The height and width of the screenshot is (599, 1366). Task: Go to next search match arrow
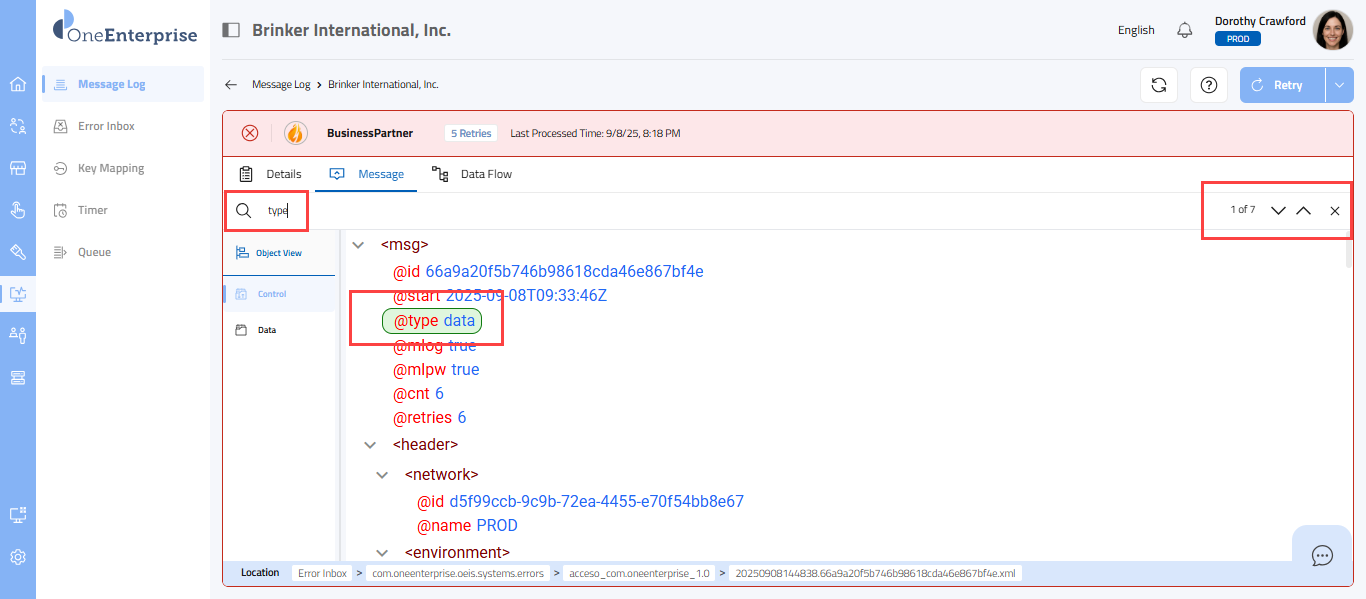pos(1278,211)
